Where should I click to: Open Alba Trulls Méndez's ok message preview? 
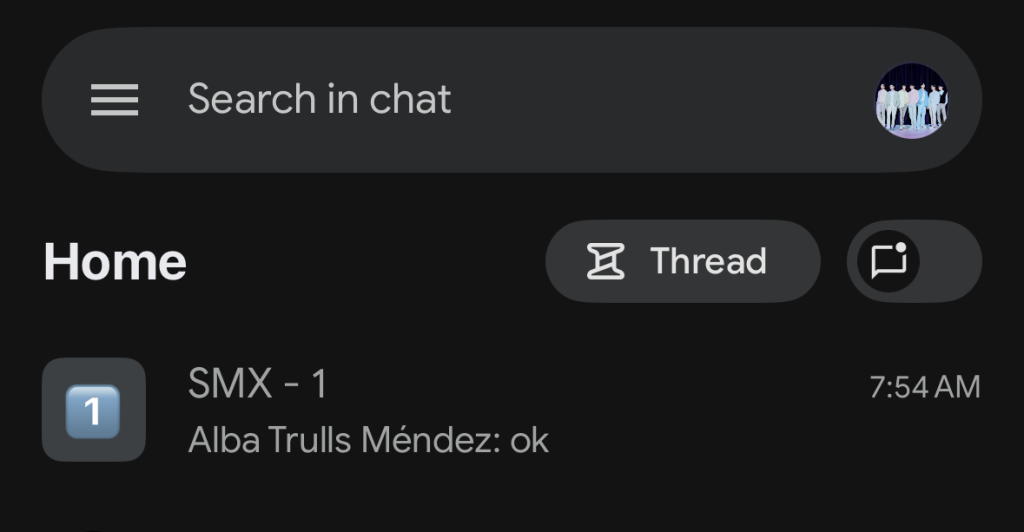[x=368, y=440]
